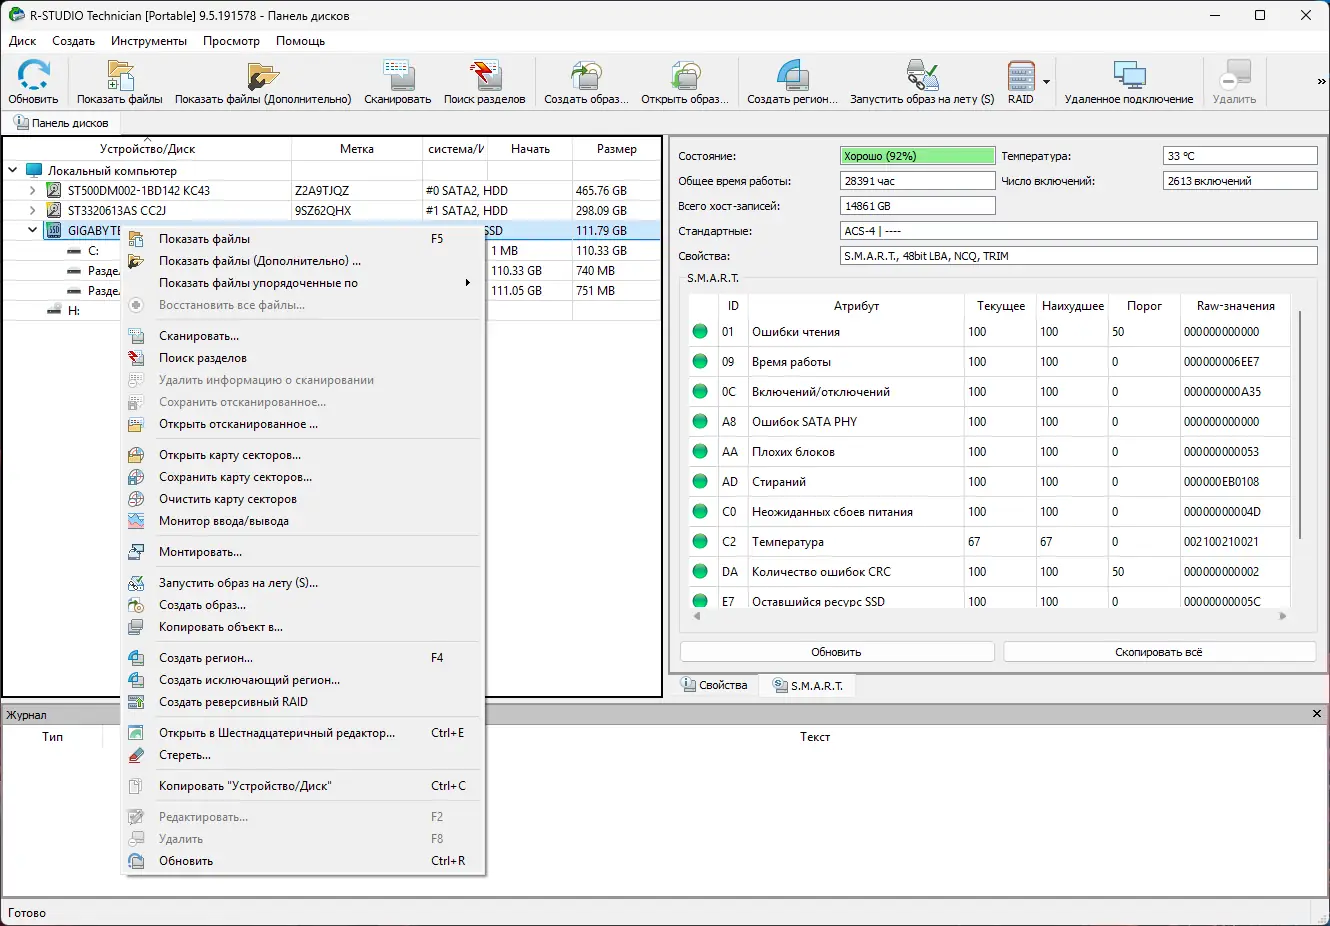Click the S.M.A.R.T. table vertical scrollbar
1330x926 pixels.
(1299, 425)
